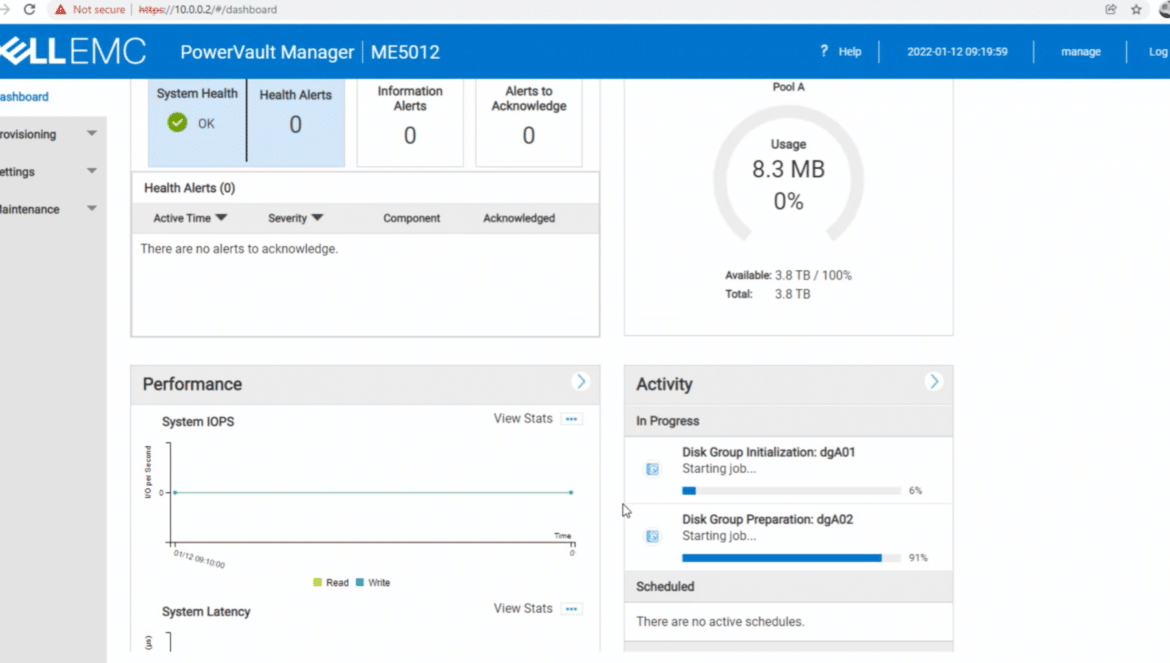Click 'There are no alerts to acknowledge.' text

[239, 248]
